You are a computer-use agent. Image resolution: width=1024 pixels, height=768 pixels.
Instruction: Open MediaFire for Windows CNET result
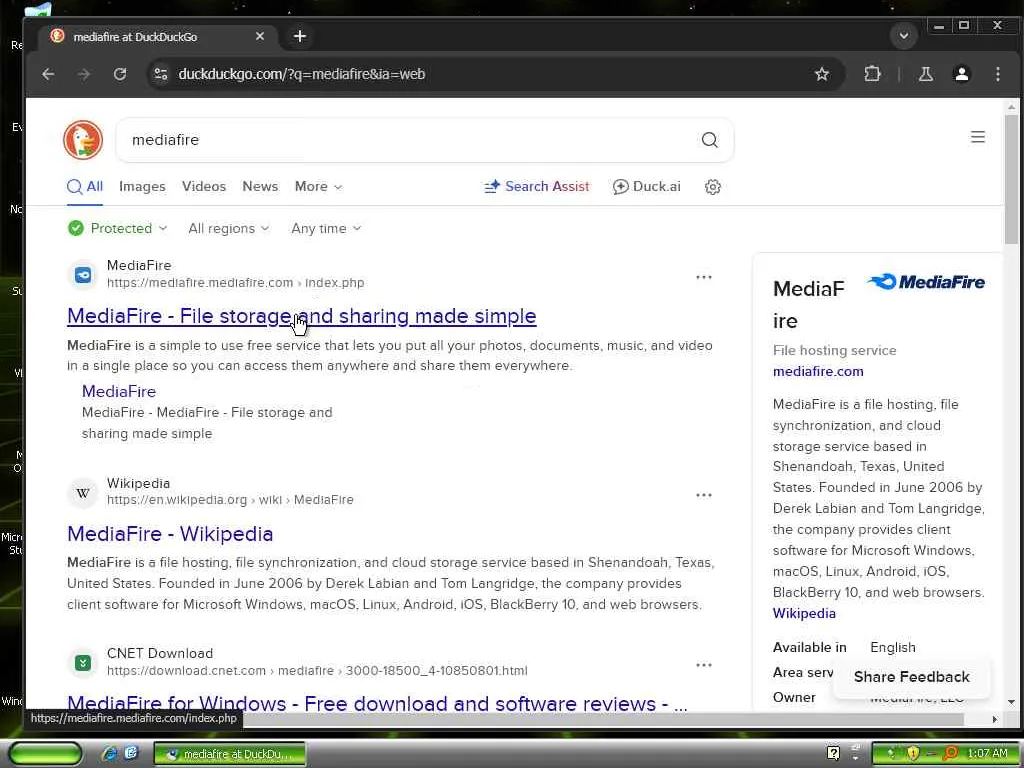tap(377, 703)
